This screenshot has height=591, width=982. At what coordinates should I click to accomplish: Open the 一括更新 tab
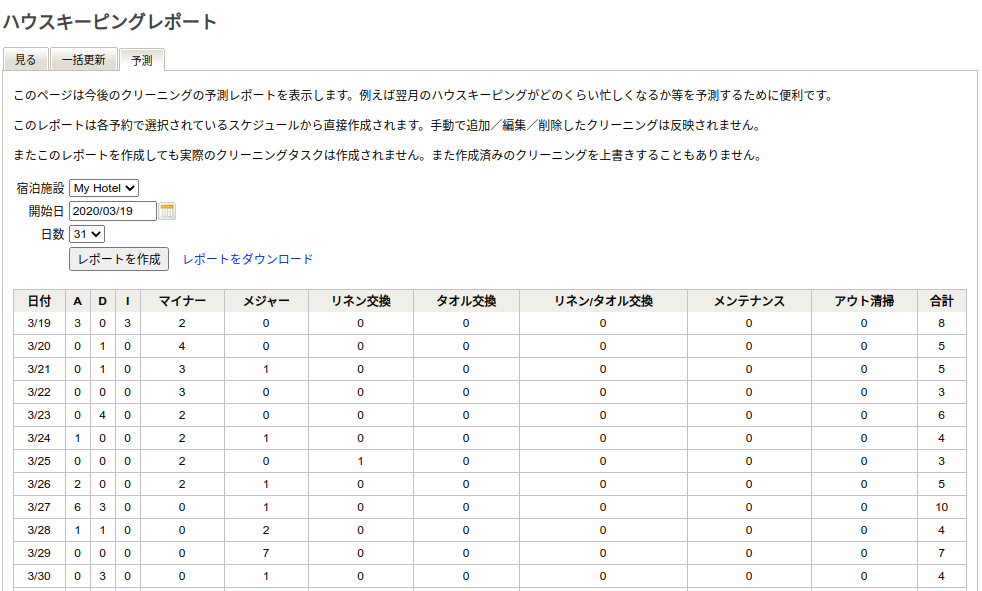click(83, 60)
